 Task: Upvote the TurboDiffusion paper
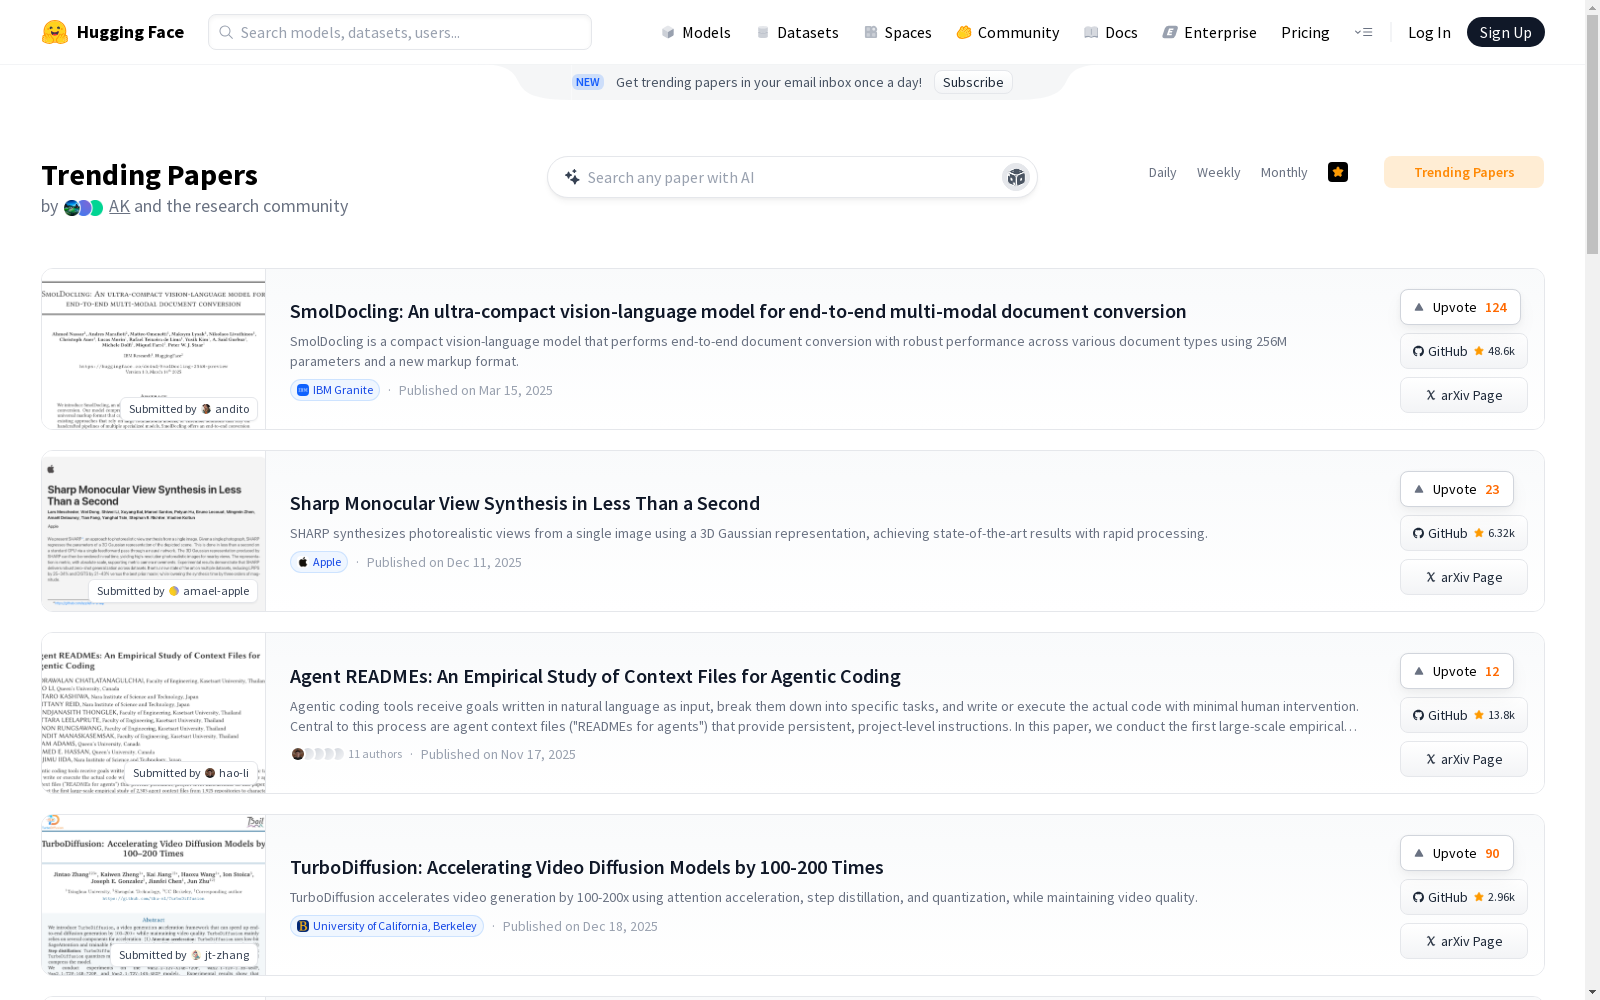(1457, 853)
